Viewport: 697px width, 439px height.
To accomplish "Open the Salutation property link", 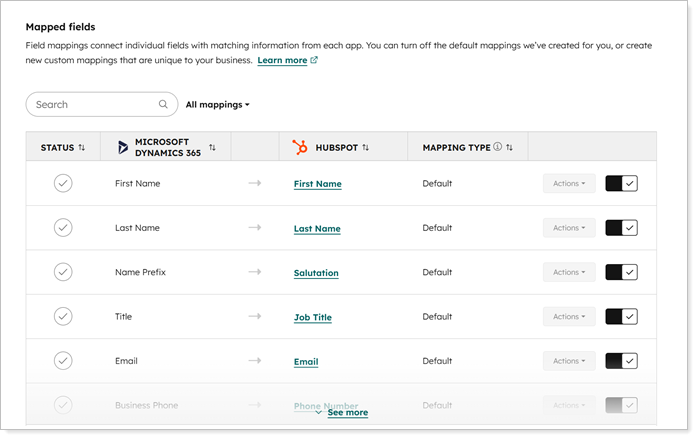I will point(316,273).
